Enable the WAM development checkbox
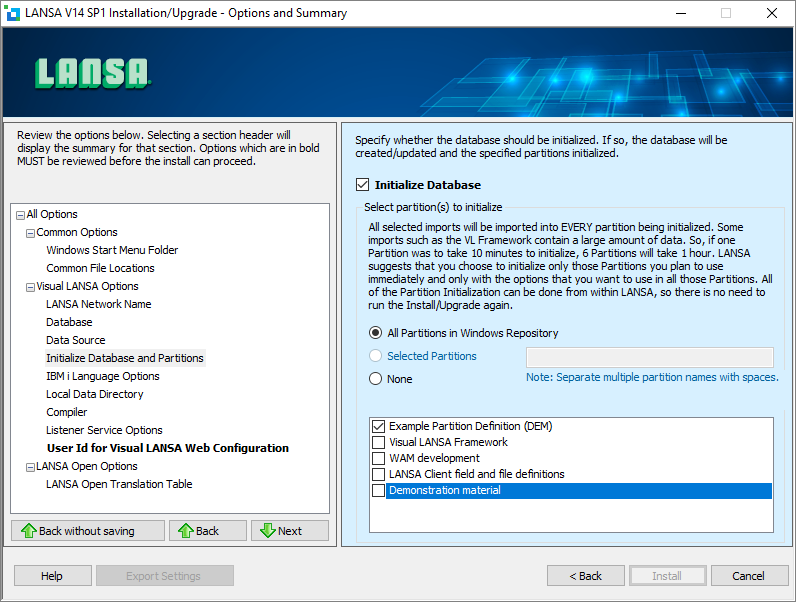Image resolution: width=796 pixels, height=602 pixels. 378,458
